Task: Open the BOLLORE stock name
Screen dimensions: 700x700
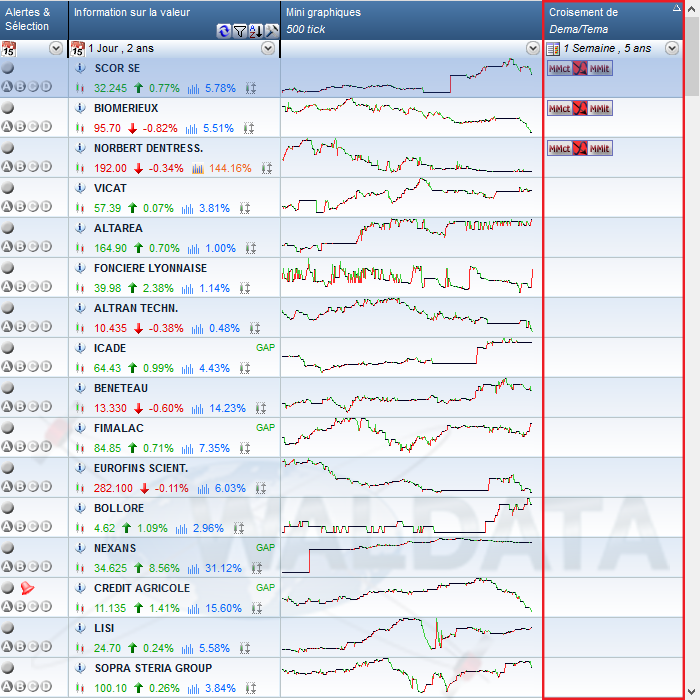Action: [119, 508]
